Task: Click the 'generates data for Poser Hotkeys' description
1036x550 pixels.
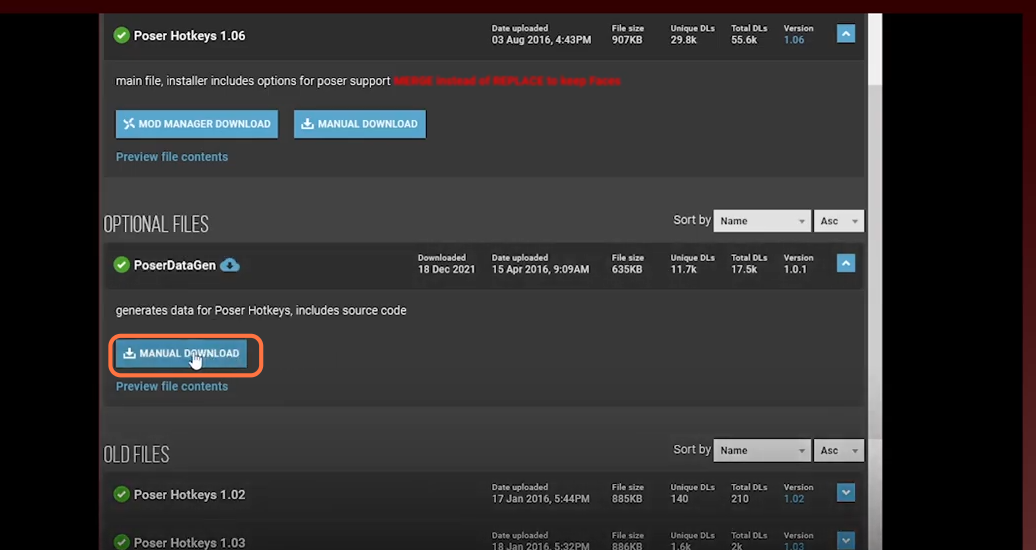Action: pos(261,310)
